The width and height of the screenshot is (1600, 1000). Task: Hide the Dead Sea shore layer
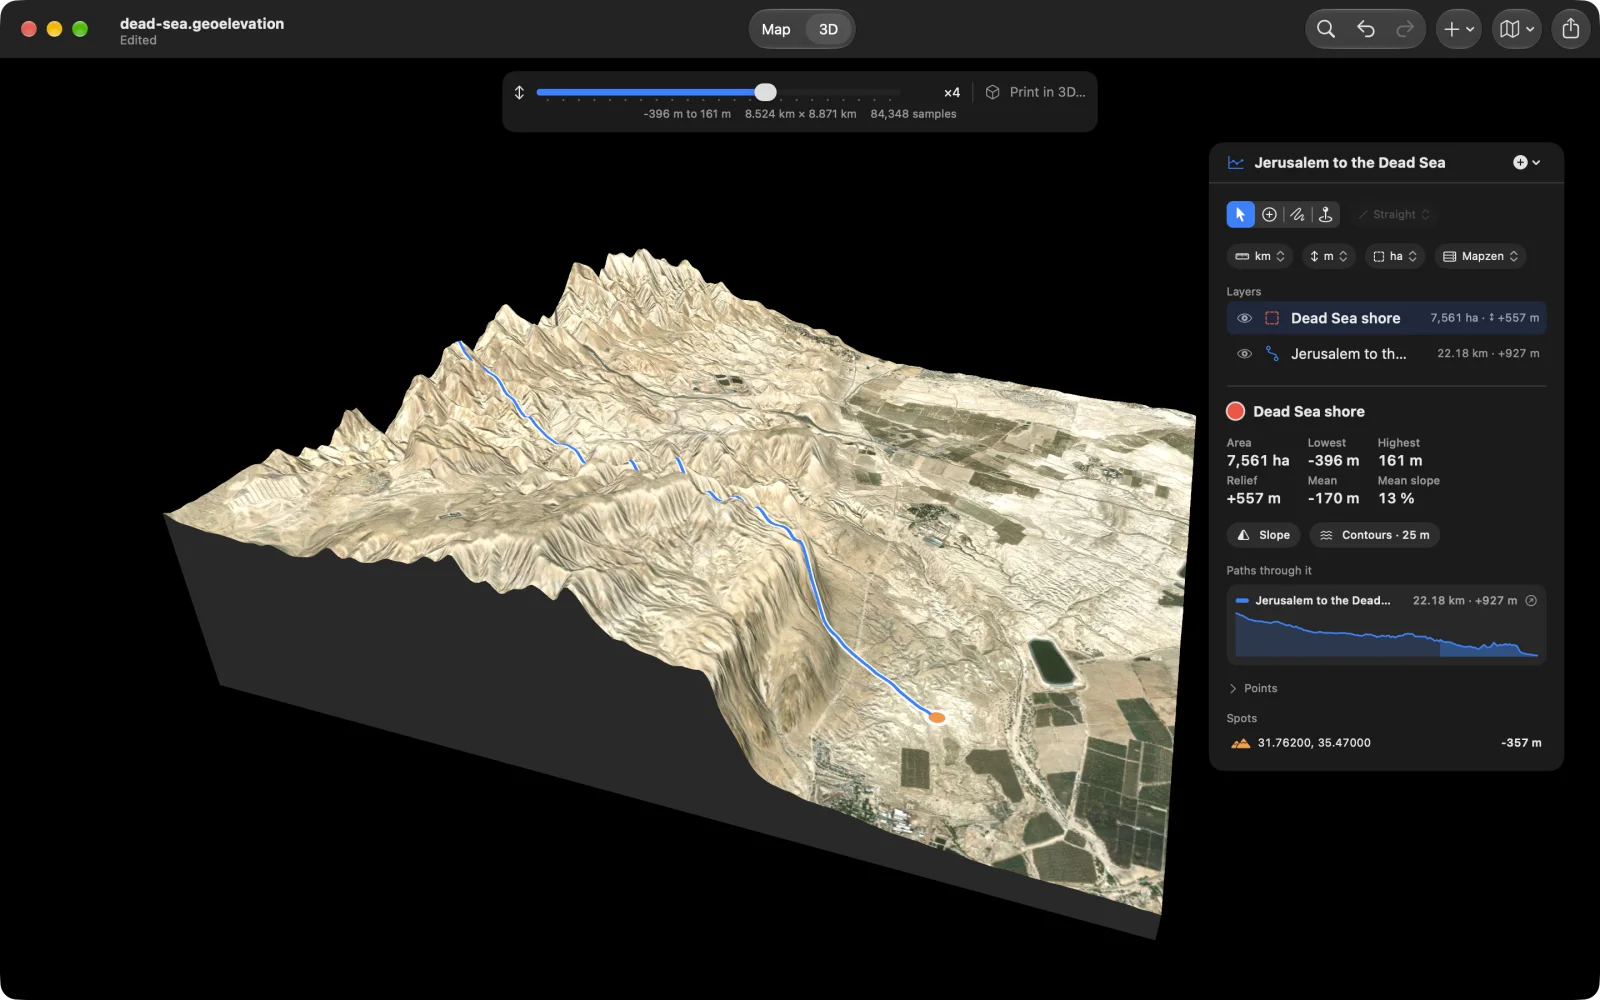1244,318
